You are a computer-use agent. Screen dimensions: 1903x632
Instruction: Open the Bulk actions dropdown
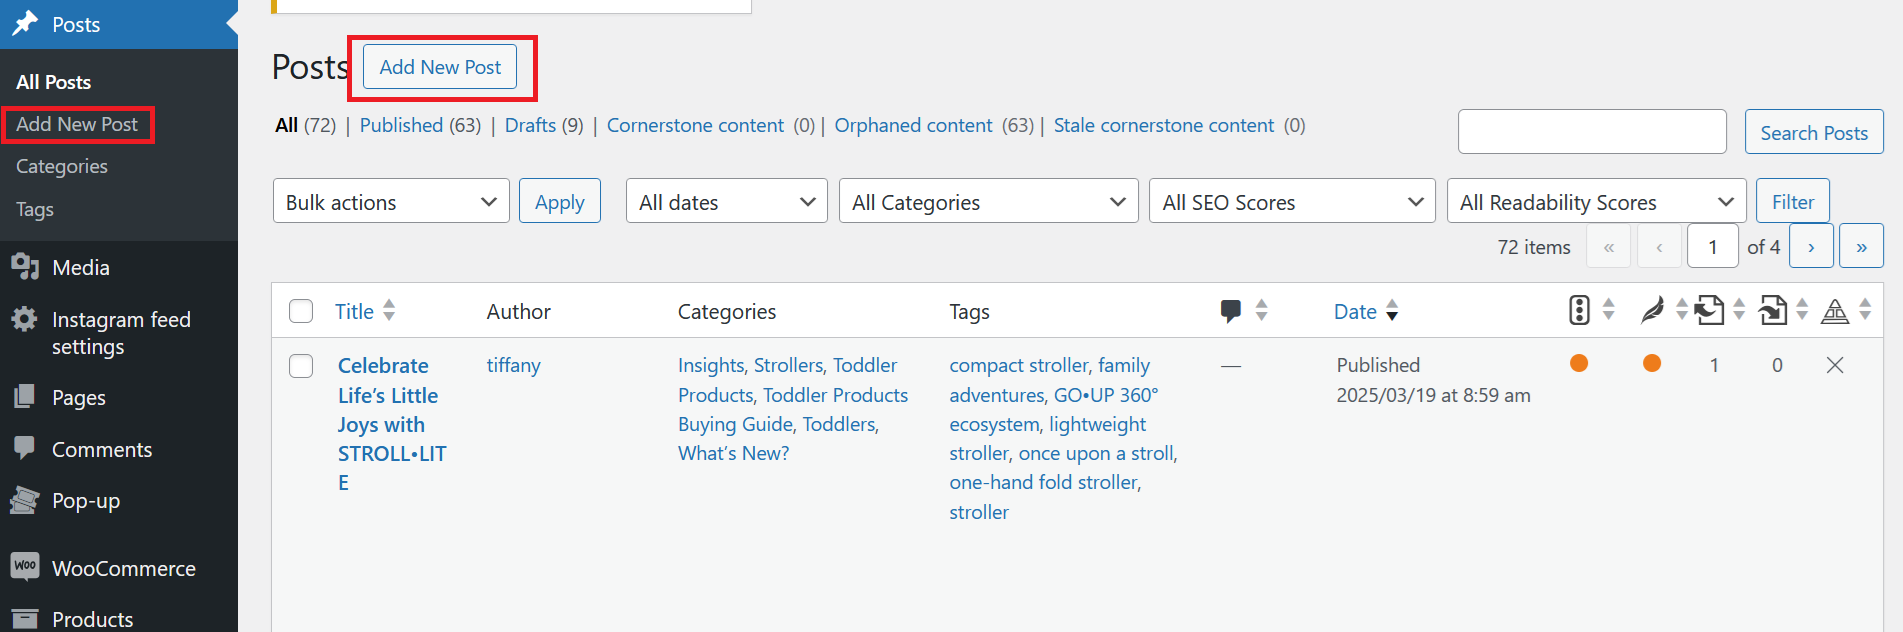coord(391,201)
